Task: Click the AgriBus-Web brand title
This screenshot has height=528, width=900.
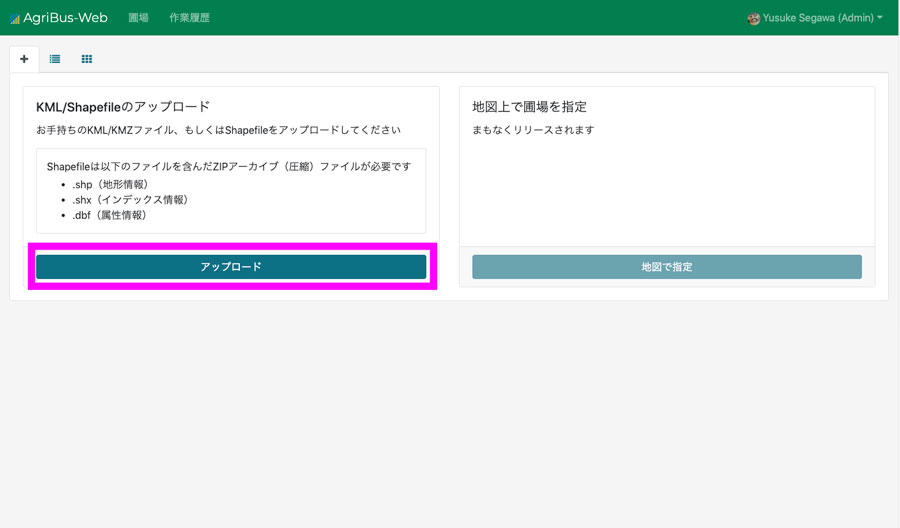Action: (x=65, y=18)
